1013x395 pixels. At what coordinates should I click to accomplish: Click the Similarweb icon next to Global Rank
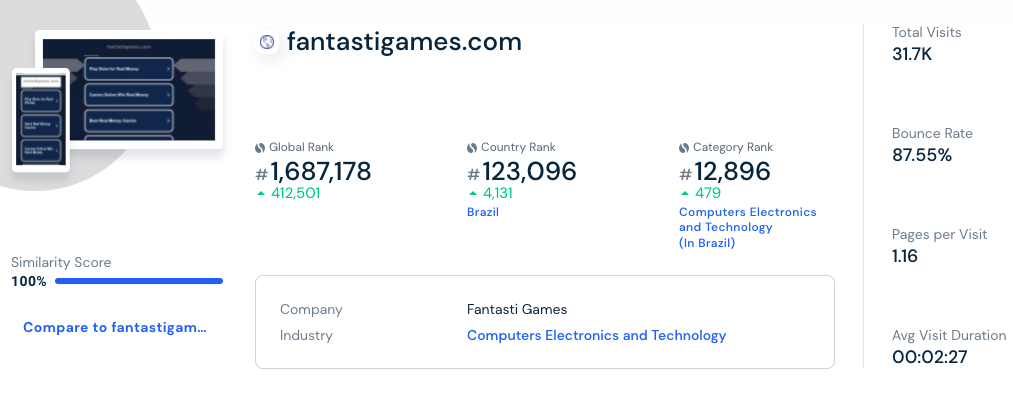coord(260,148)
